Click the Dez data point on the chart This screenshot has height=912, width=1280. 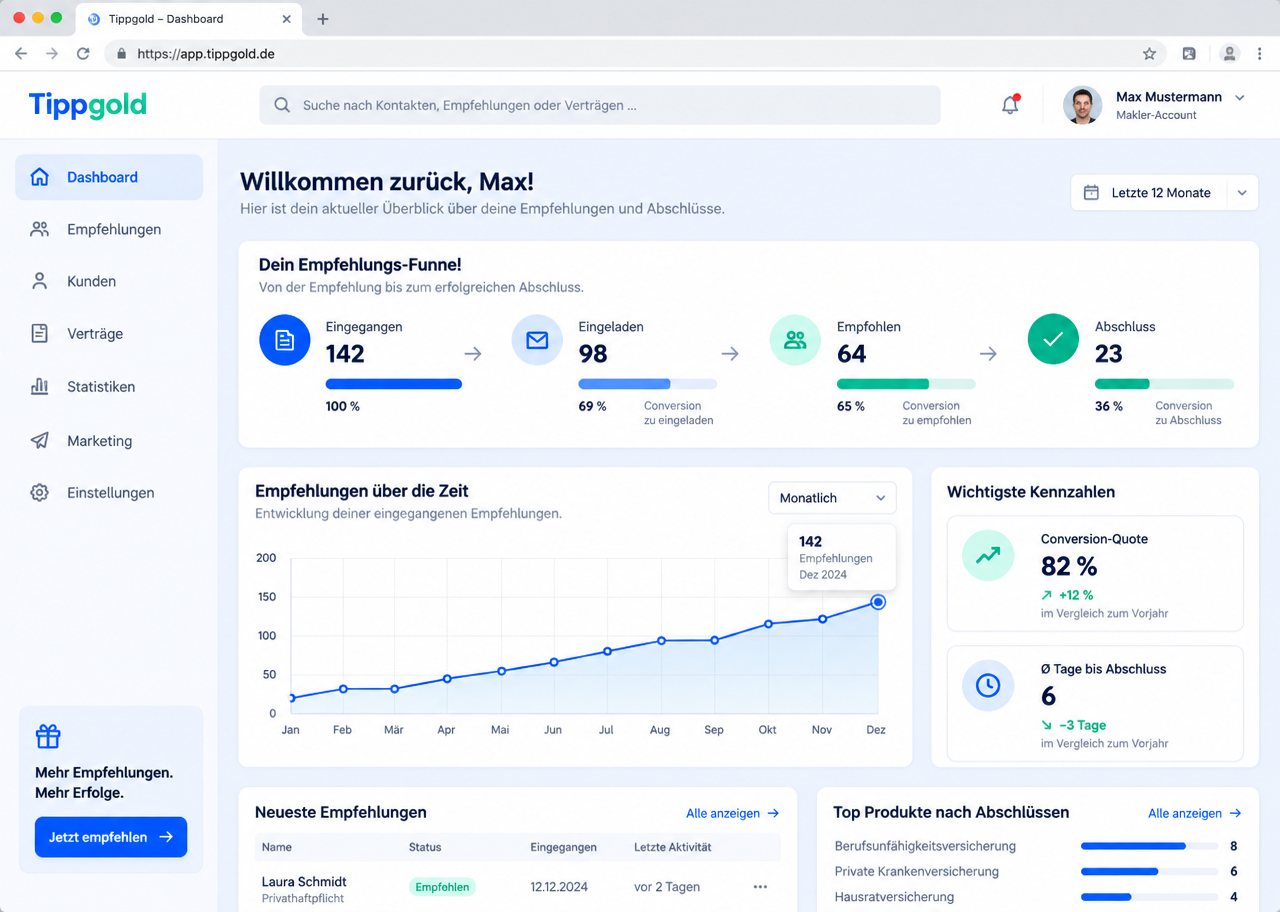point(878,602)
